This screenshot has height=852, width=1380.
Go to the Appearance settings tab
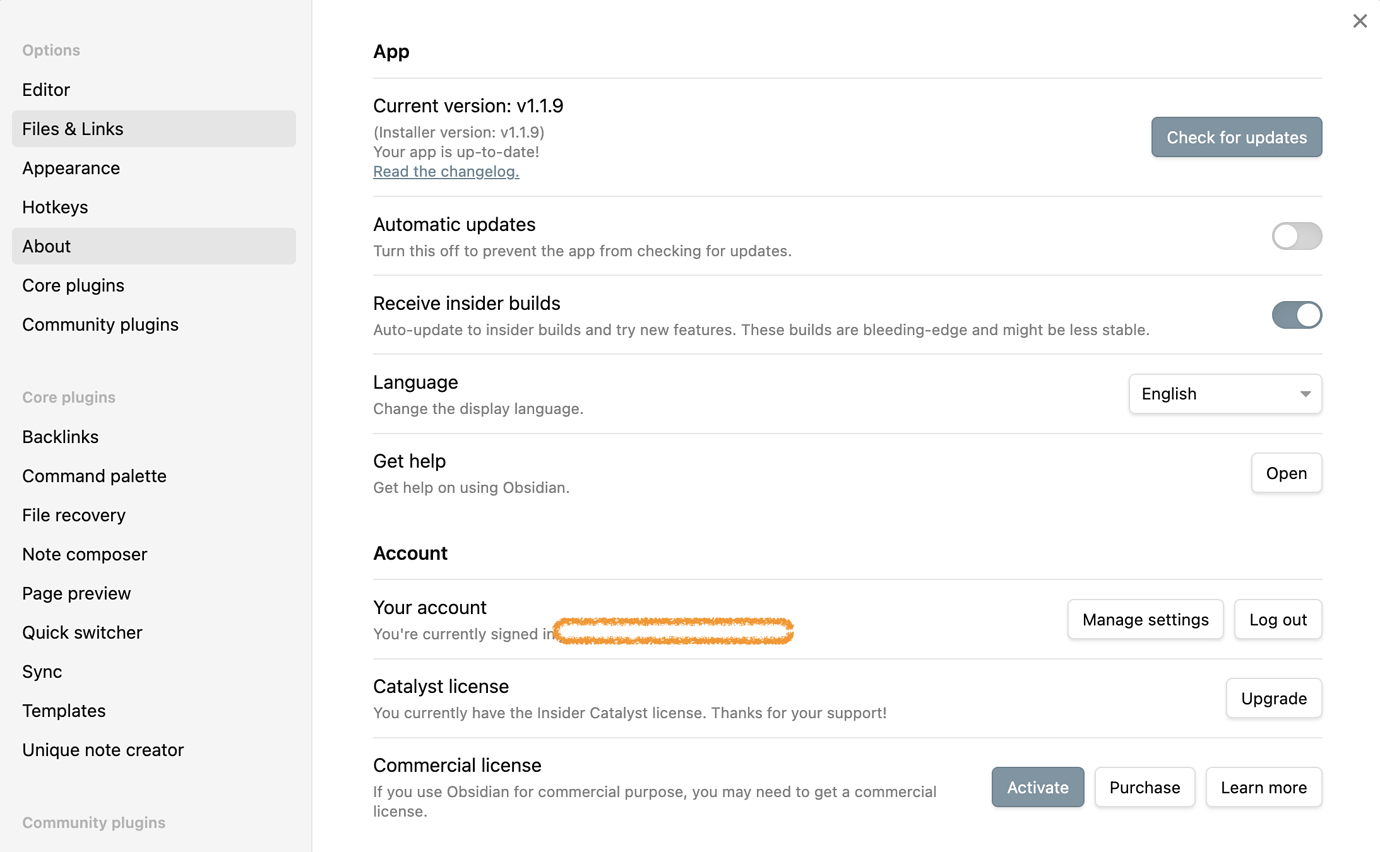(71, 168)
